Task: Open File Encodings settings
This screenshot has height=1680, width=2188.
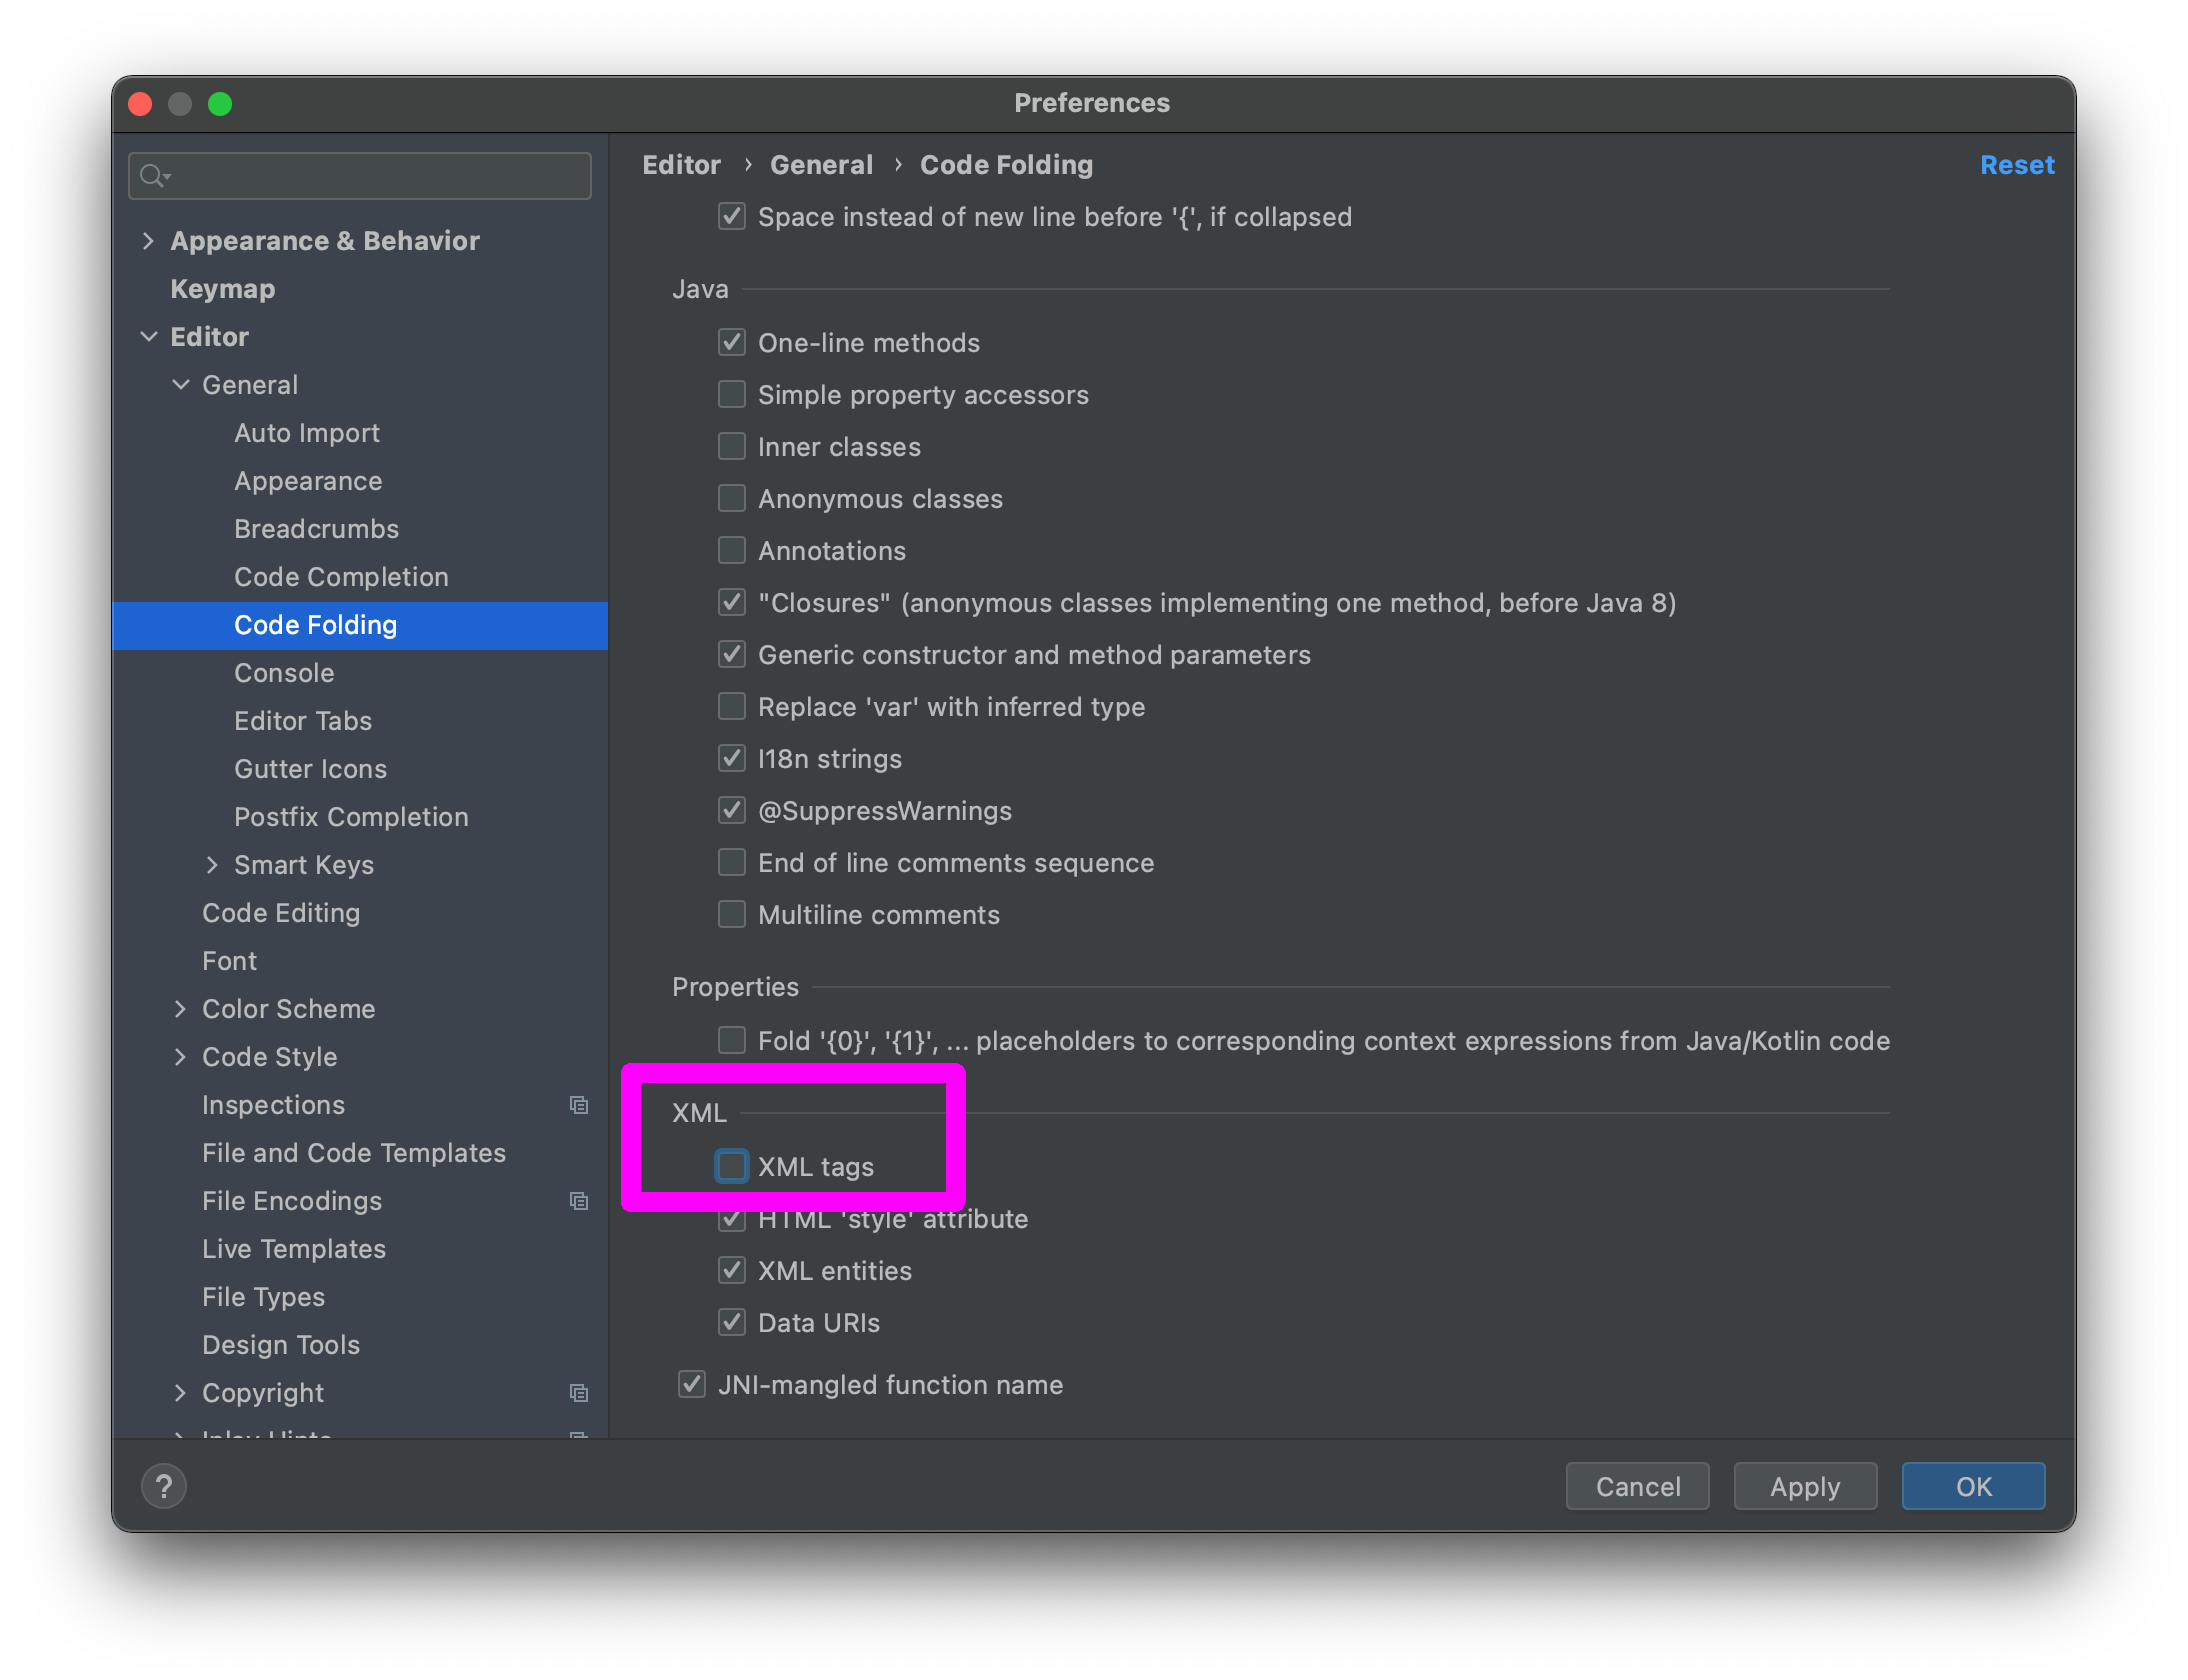Action: click(292, 1201)
